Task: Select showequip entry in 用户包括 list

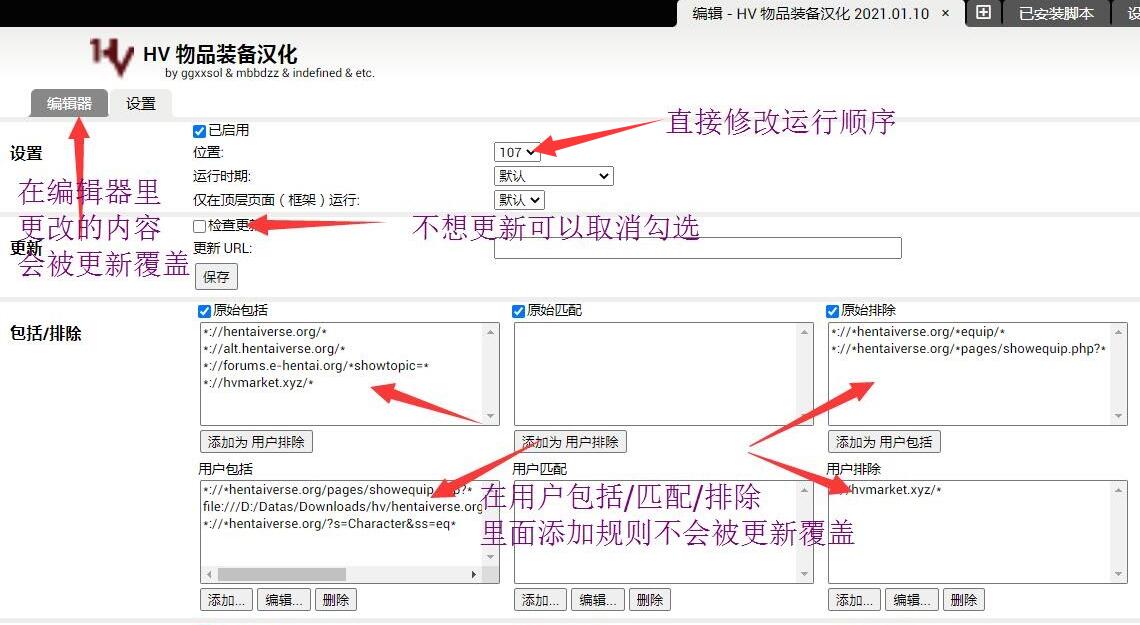Action: pos(337,489)
